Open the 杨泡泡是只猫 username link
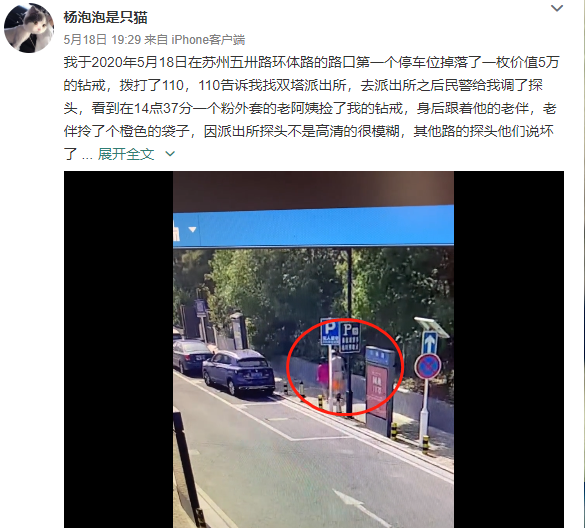585x528 pixels. tap(105, 18)
